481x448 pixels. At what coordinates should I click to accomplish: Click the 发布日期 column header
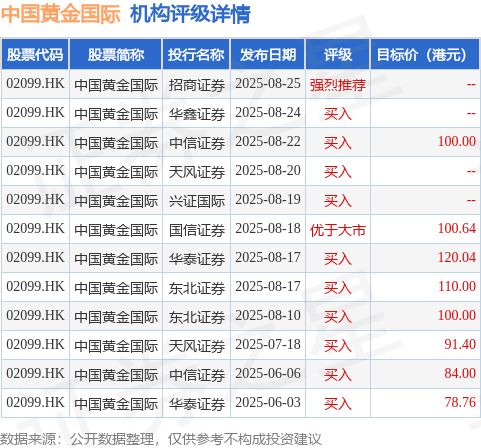[x=268, y=54]
